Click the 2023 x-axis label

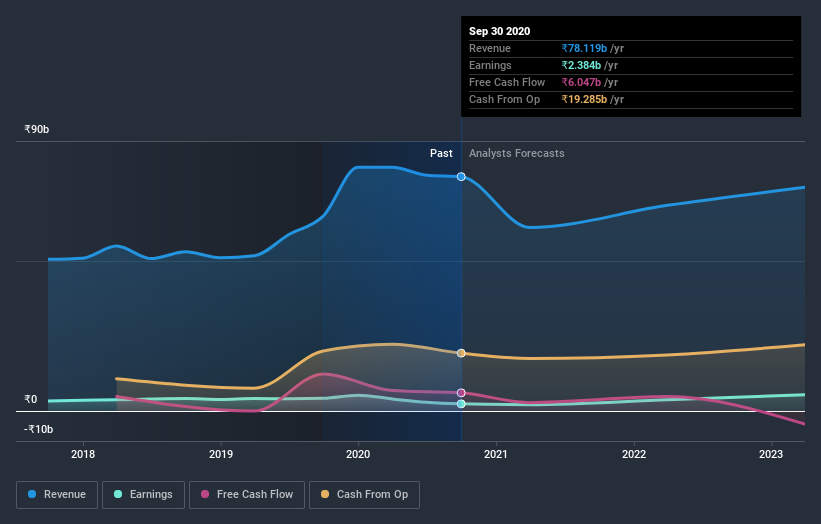(x=771, y=454)
